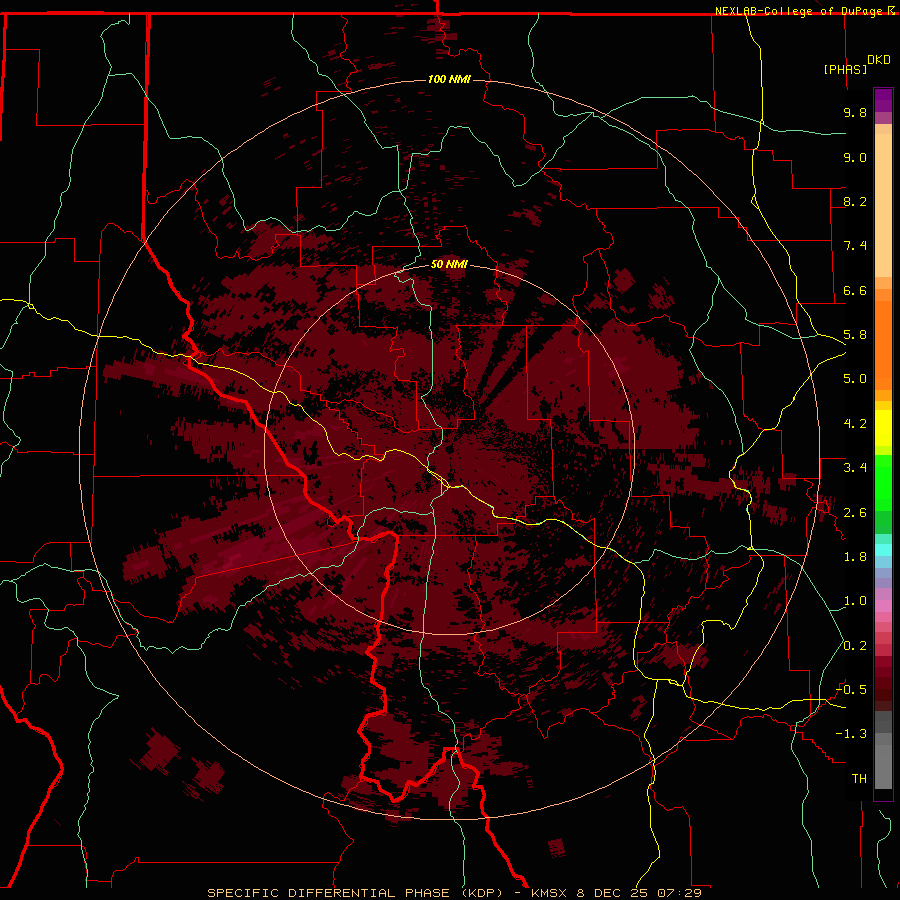Click the 9.0 scale label
900x900 pixels.
[x=855, y=157]
